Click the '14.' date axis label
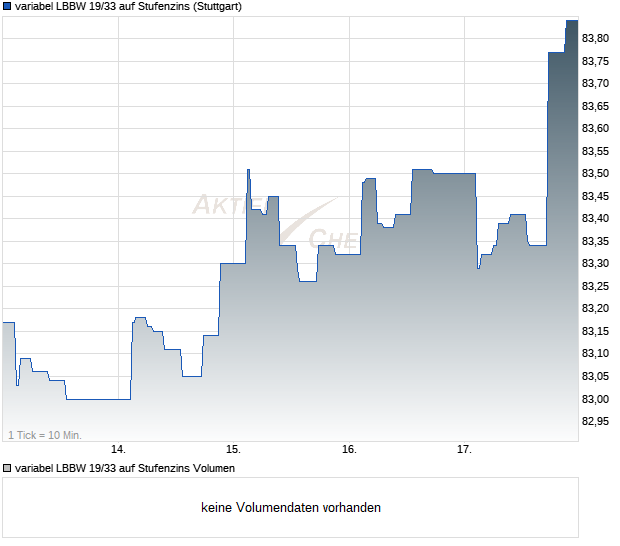Image resolution: width=620 pixels, height=546 pixels. 118,450
